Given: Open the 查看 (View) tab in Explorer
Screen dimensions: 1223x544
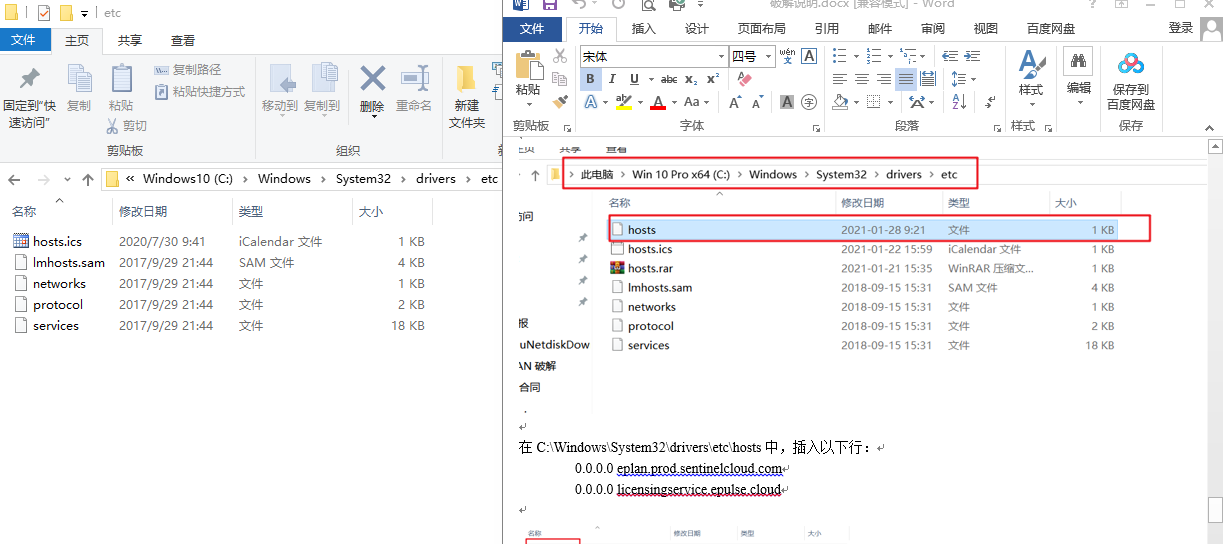Looking at the screenshot, I should [x=183, y=40].
